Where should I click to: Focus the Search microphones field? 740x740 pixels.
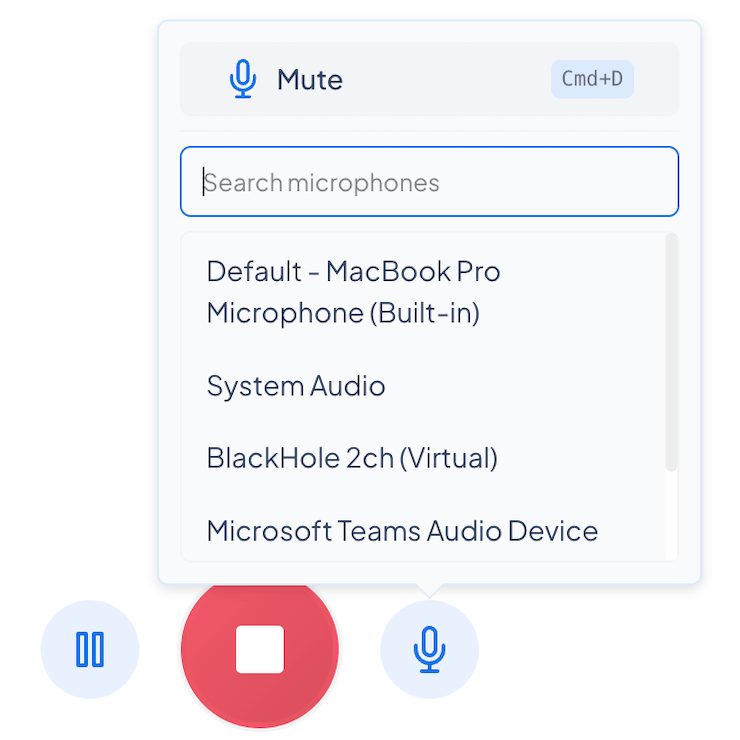[x=429, y=182]
